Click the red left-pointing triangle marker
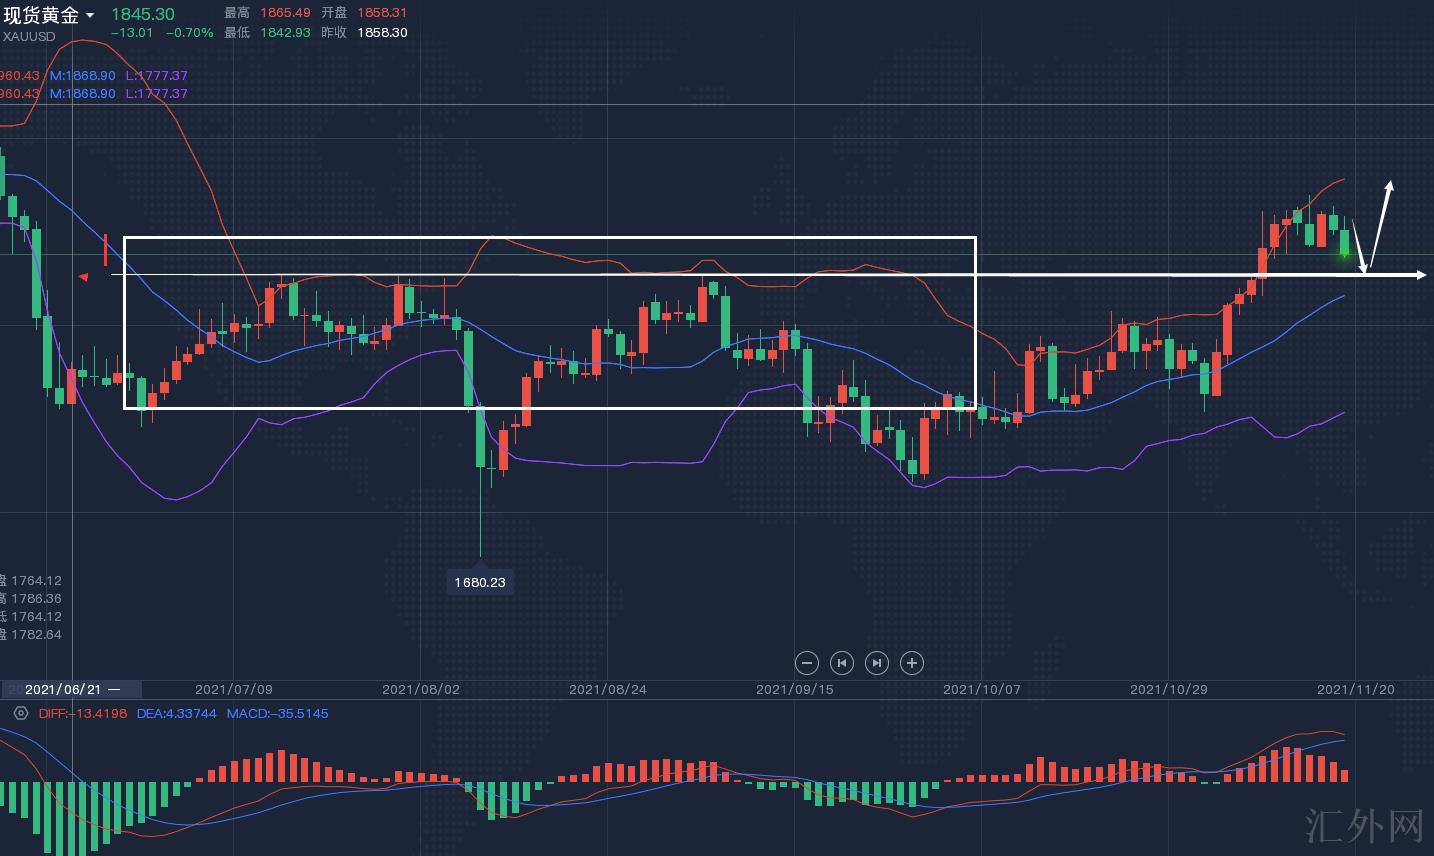 [x=84, y=276]
